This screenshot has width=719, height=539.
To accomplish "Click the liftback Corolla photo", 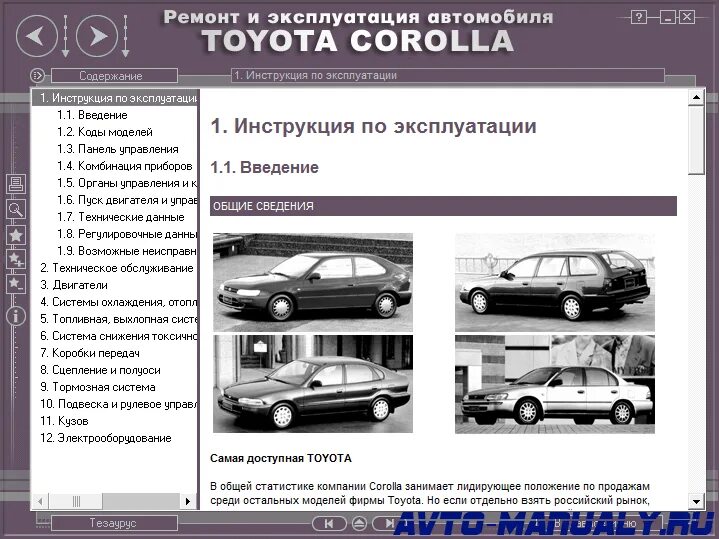I will pos(313,384).
